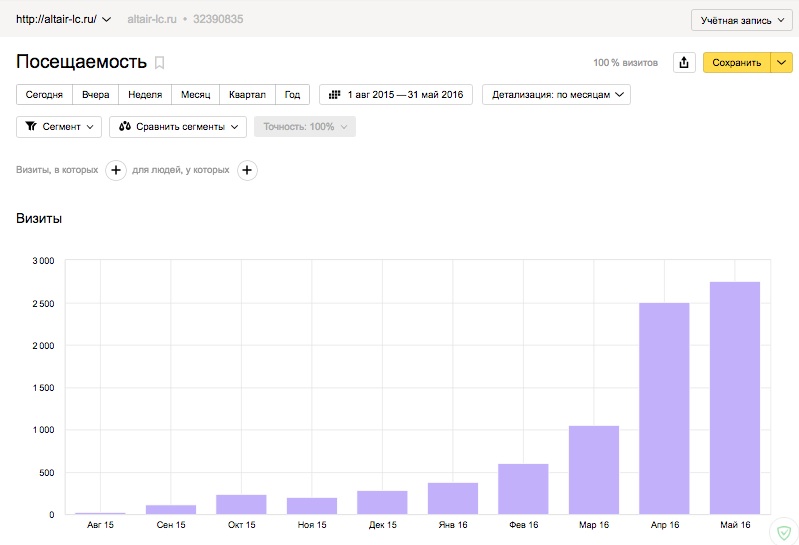Viewport: 799px width, 545px height.
Task: Switch period to Год
Action: pyautogui.click(x=292, y=95)
